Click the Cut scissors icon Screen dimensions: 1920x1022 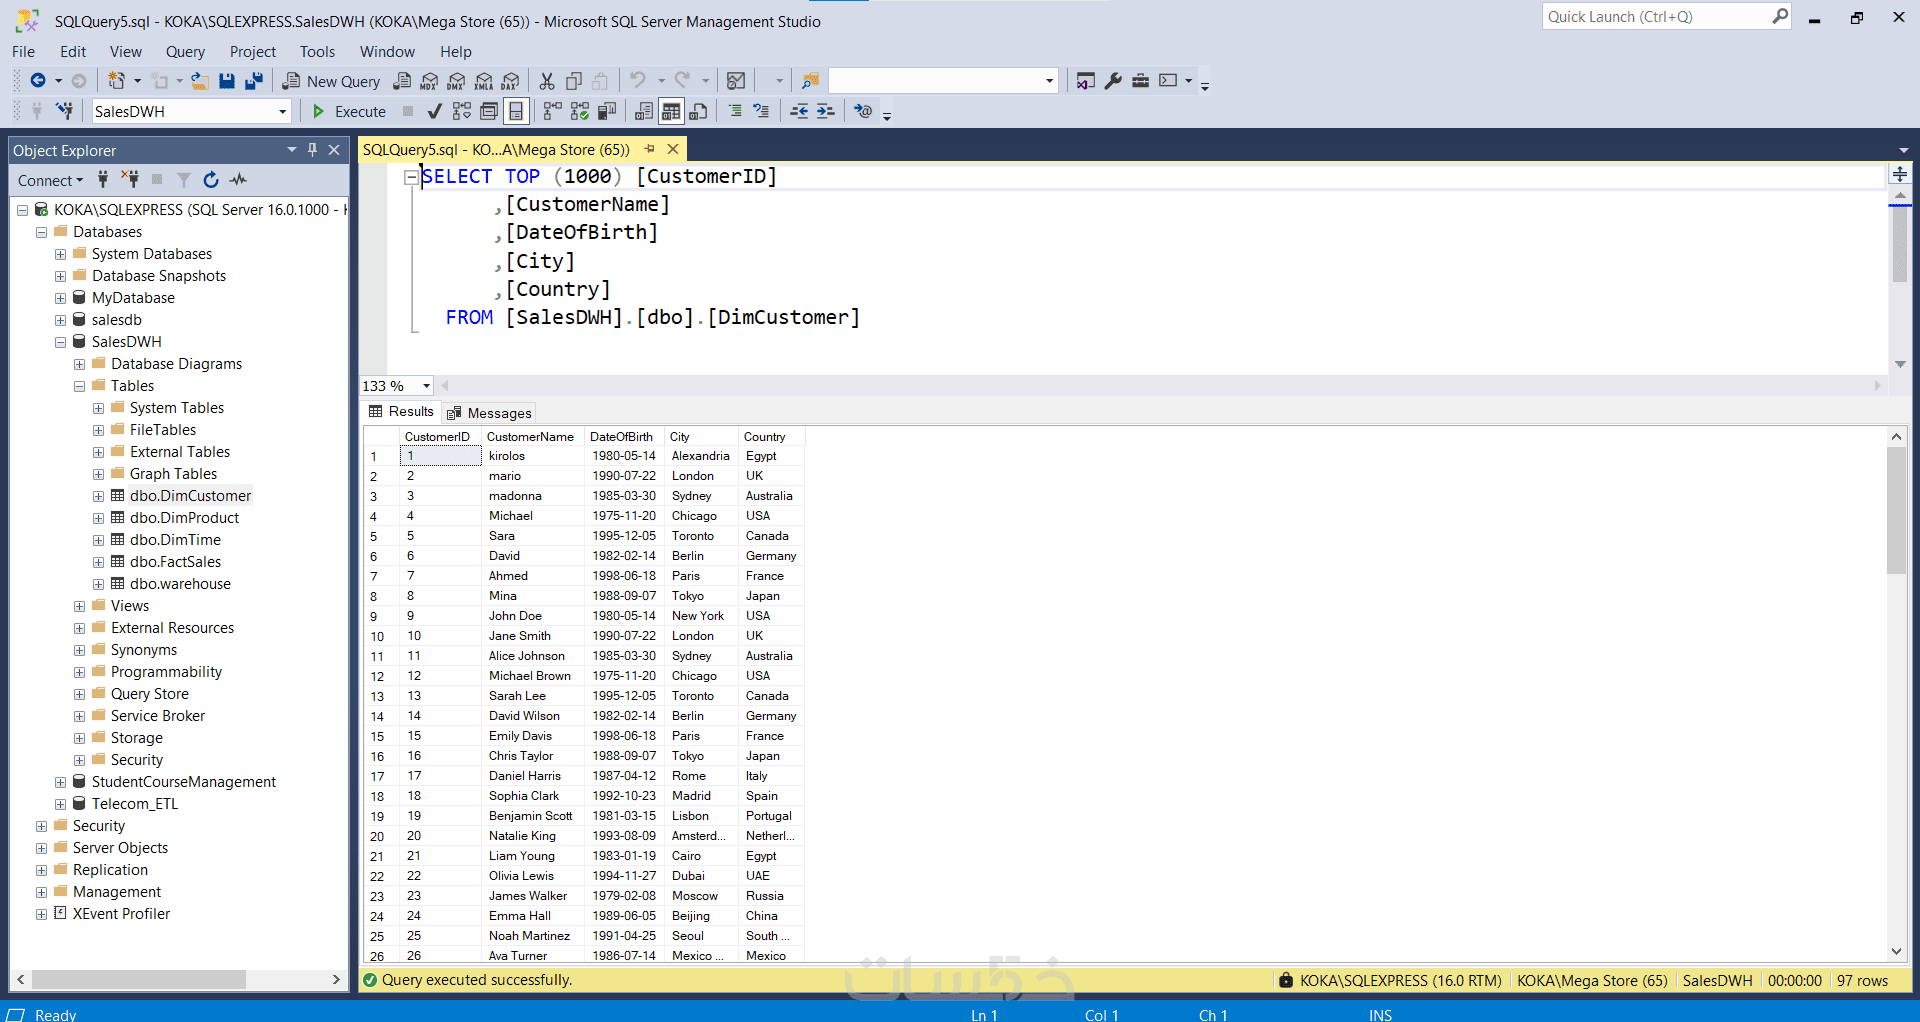(x=547, y=81)
